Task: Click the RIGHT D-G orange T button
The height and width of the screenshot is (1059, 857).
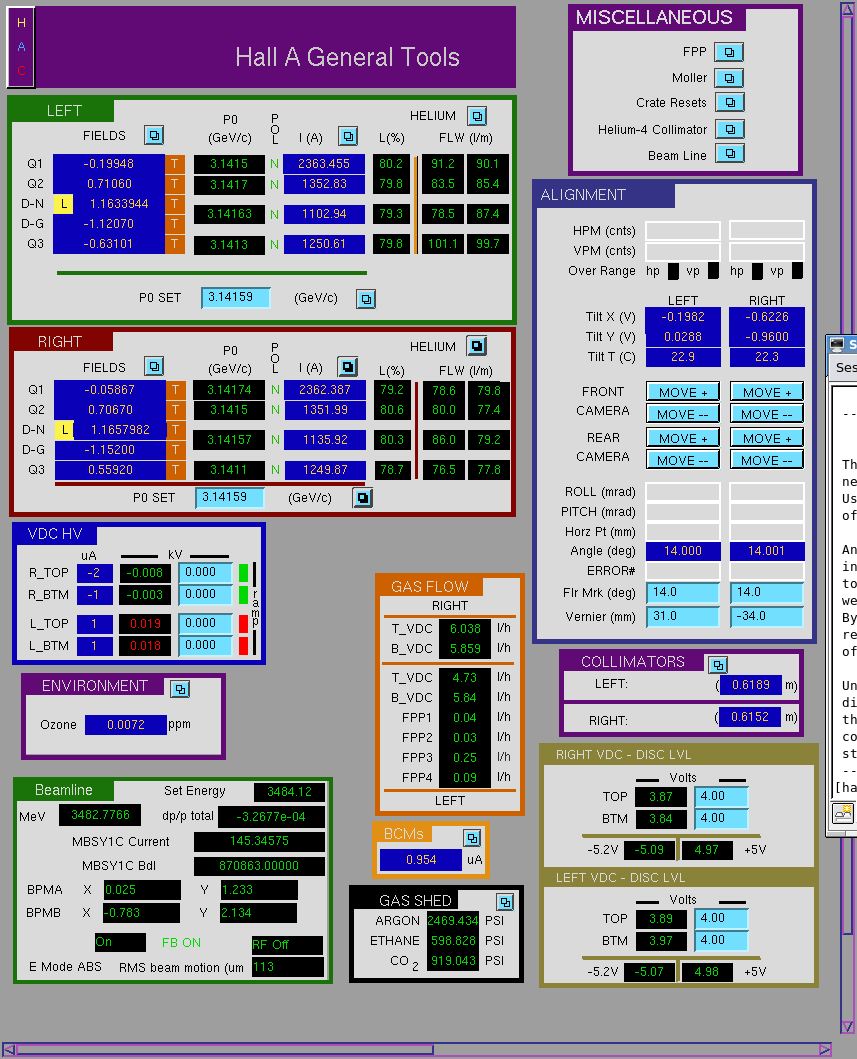Action: [176, 449]
